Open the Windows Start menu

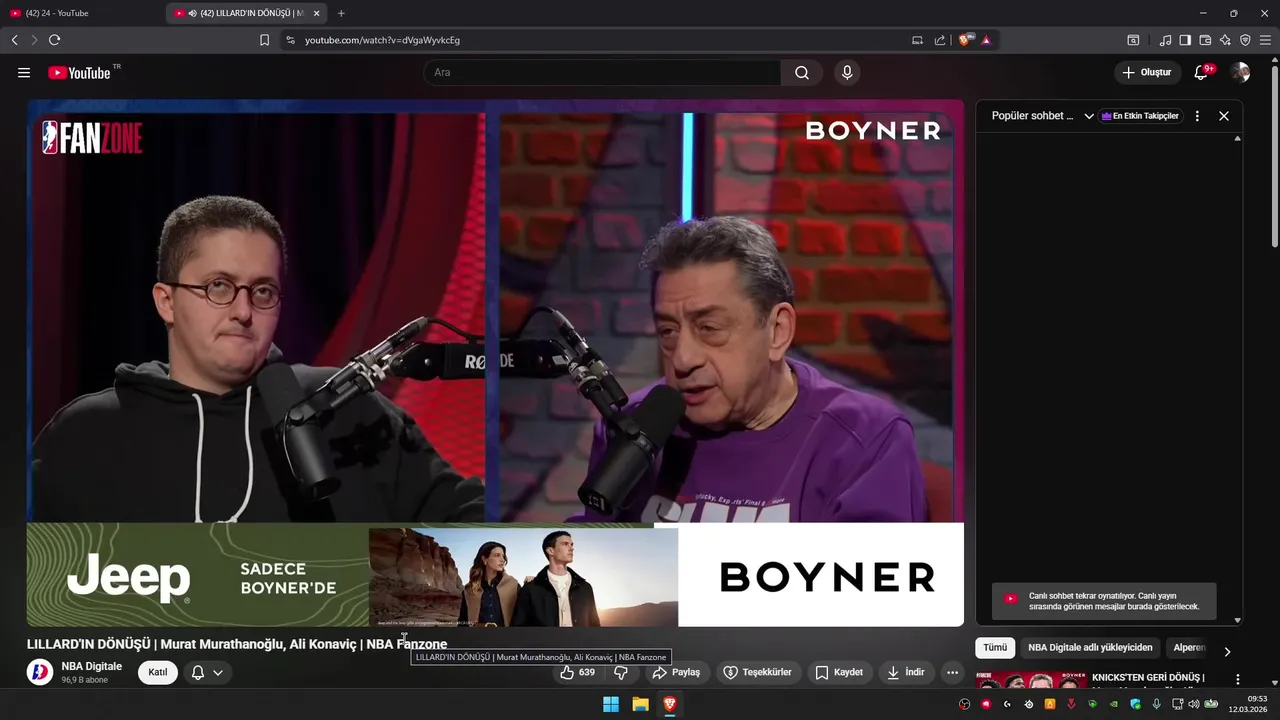pos(611,704)
